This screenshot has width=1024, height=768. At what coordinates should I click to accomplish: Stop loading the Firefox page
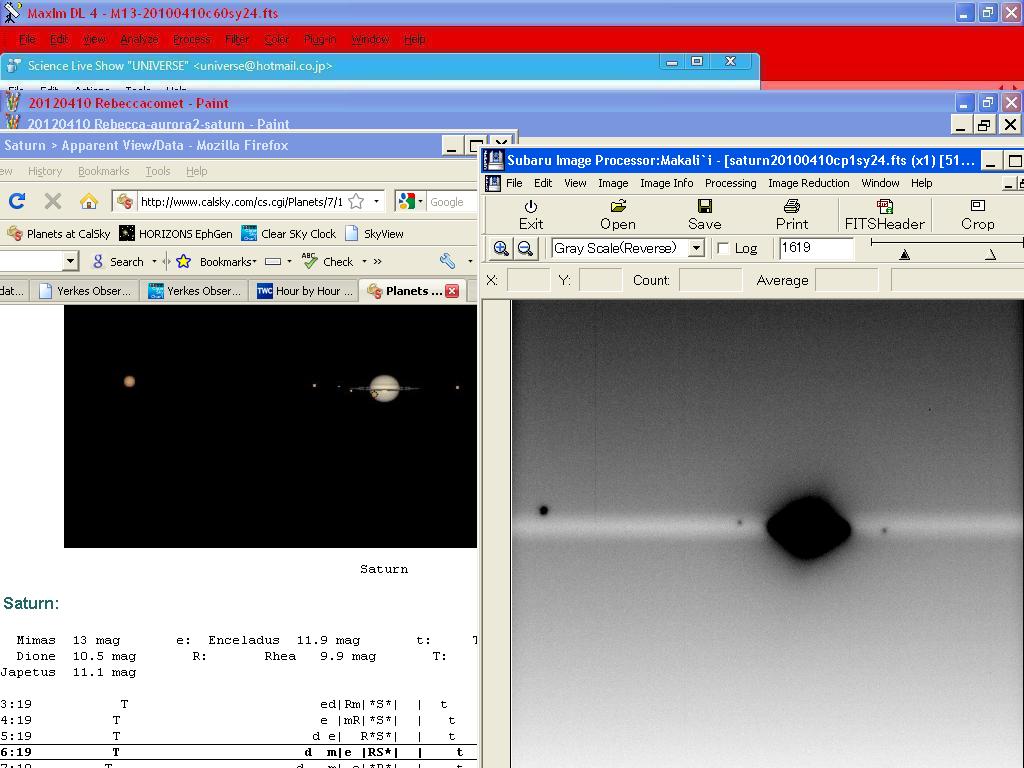pyautogui.click(x=53, y=201)
